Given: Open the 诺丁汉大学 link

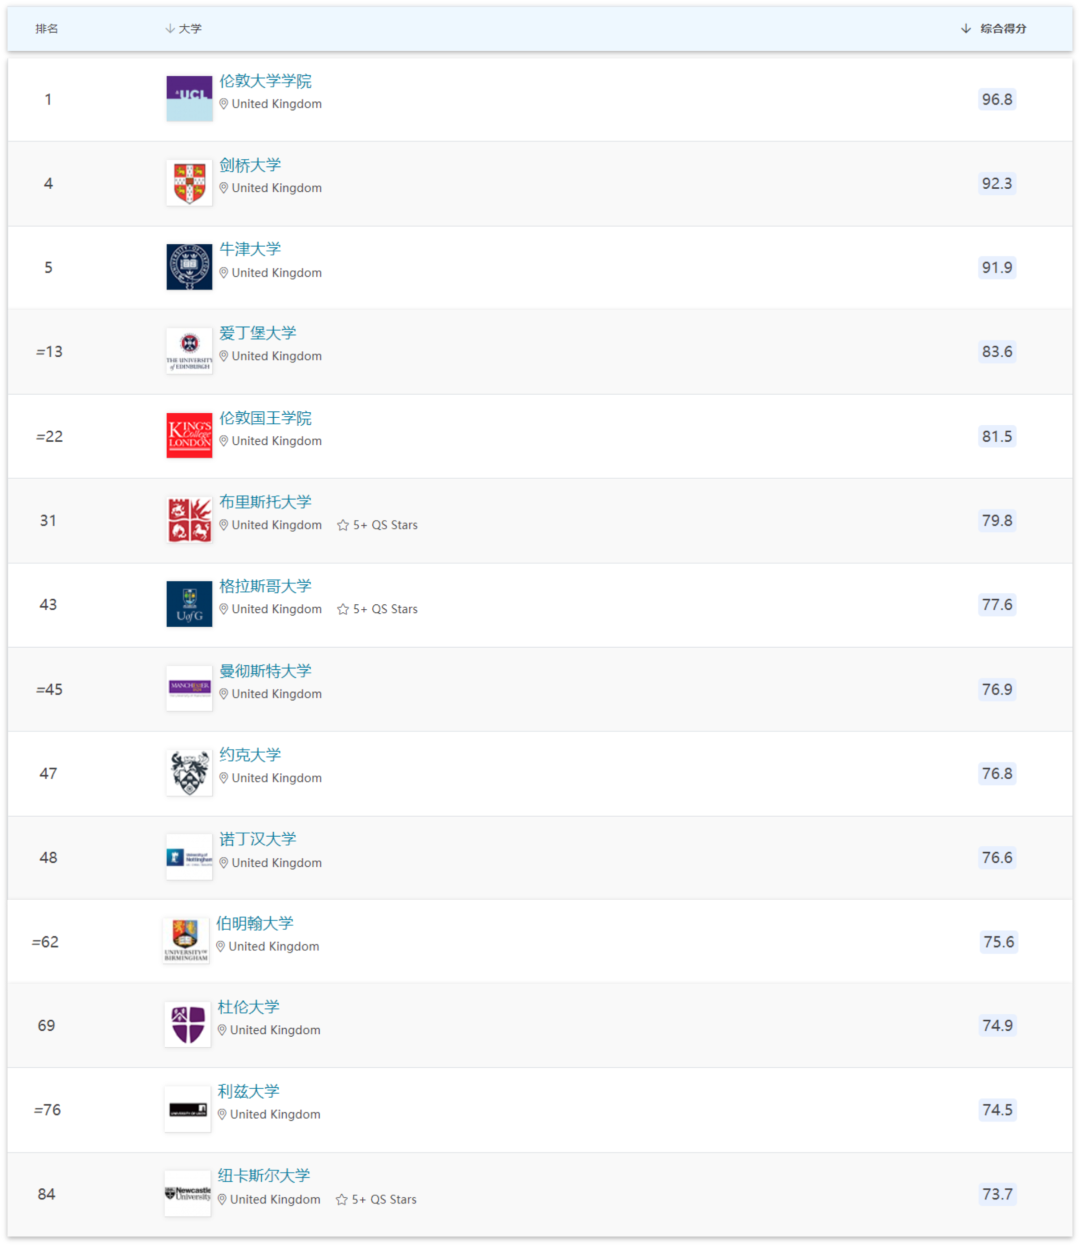Looking at the screenshot, I should (258, 839).
